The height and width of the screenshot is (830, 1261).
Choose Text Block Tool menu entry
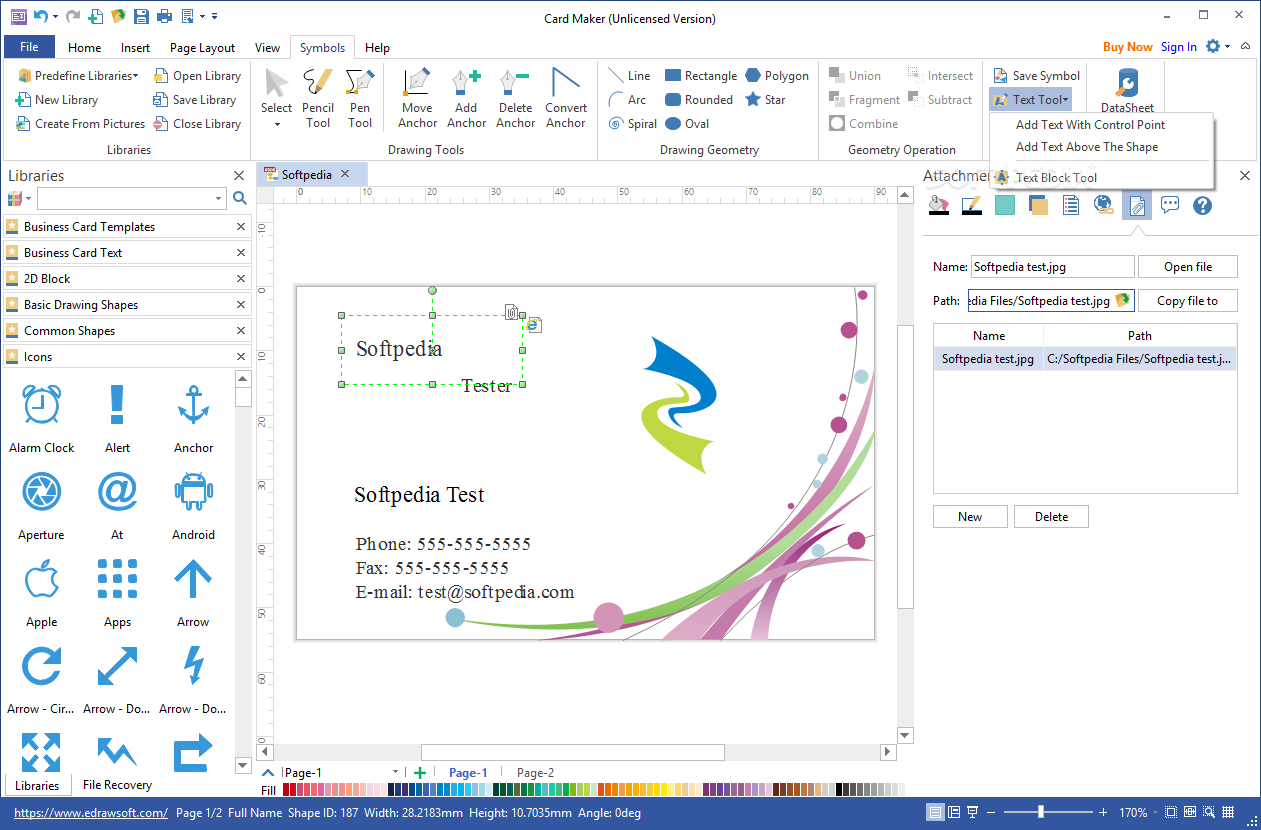point(1056,178)
